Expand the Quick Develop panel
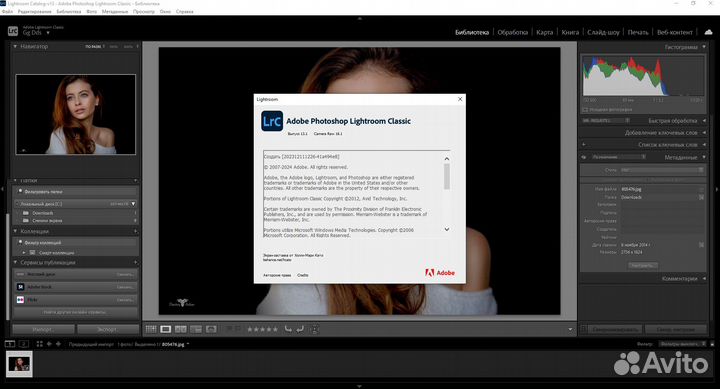The image size is (720, 389). coord(704,121)
